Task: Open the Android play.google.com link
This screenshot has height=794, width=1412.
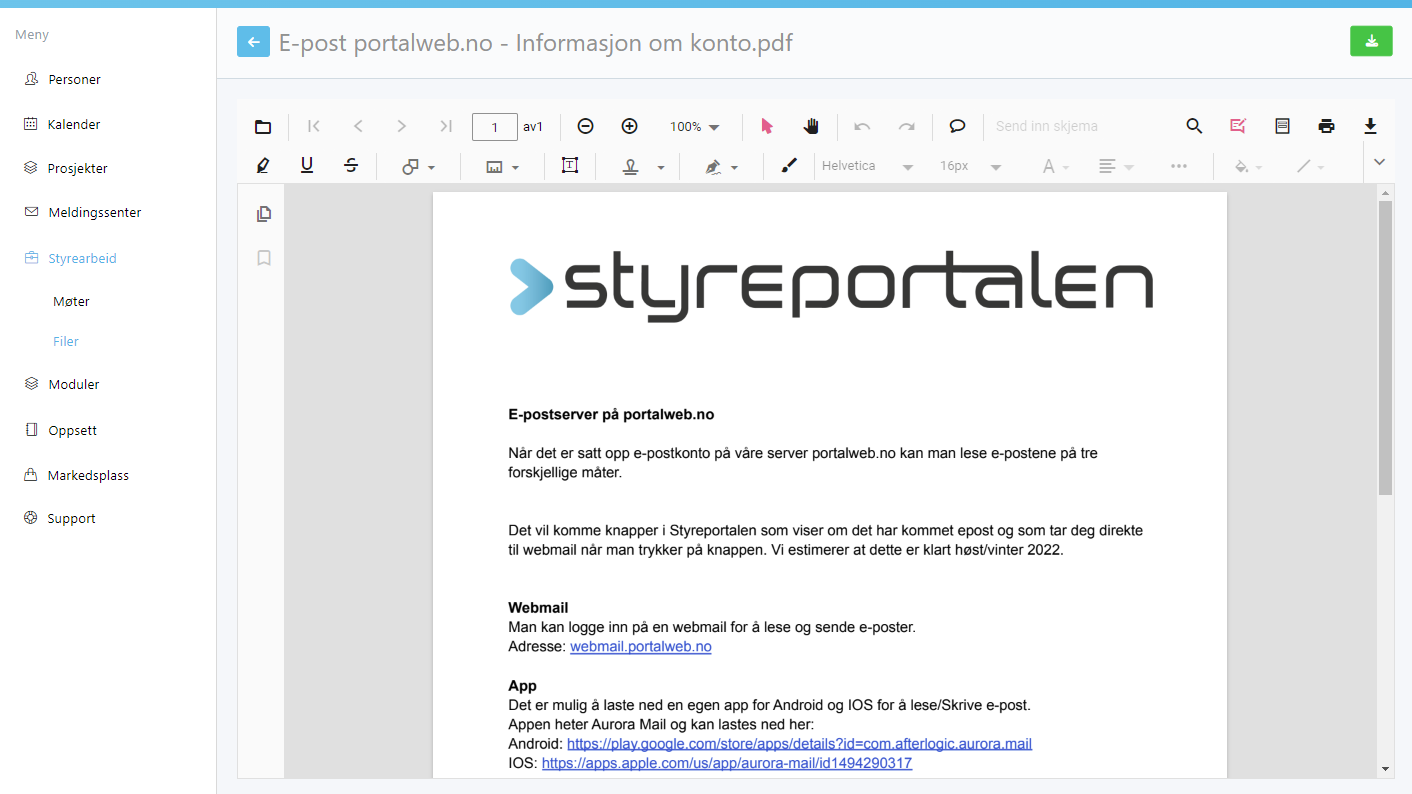Action: tap(799, 744)
